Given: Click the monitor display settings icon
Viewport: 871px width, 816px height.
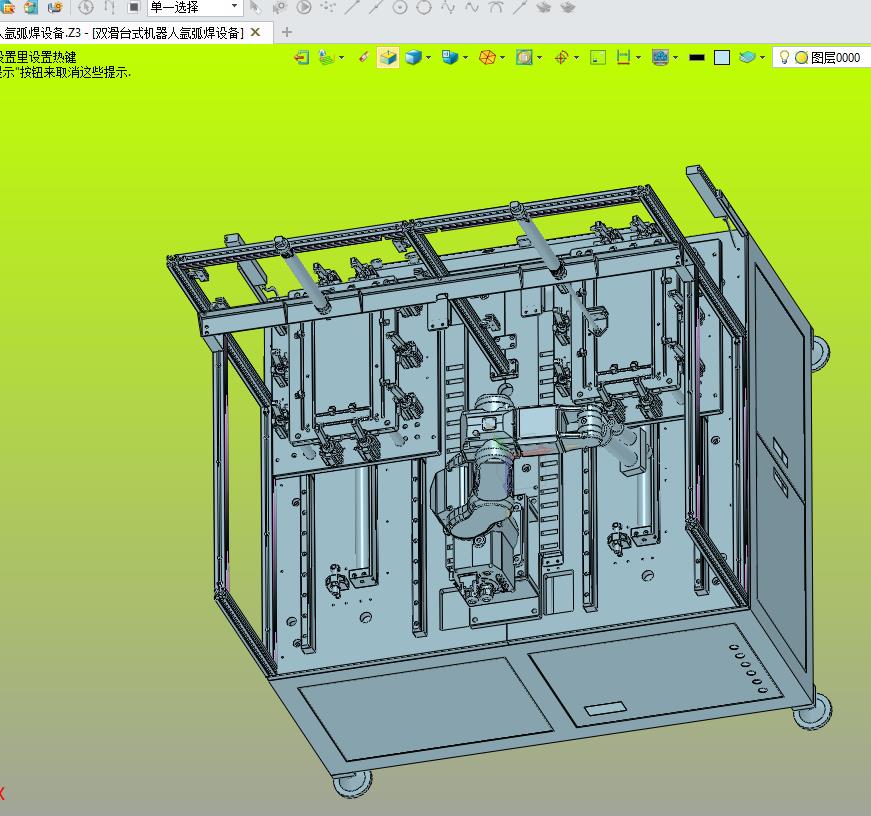Looking at the screenshot, I should (660, 57).
